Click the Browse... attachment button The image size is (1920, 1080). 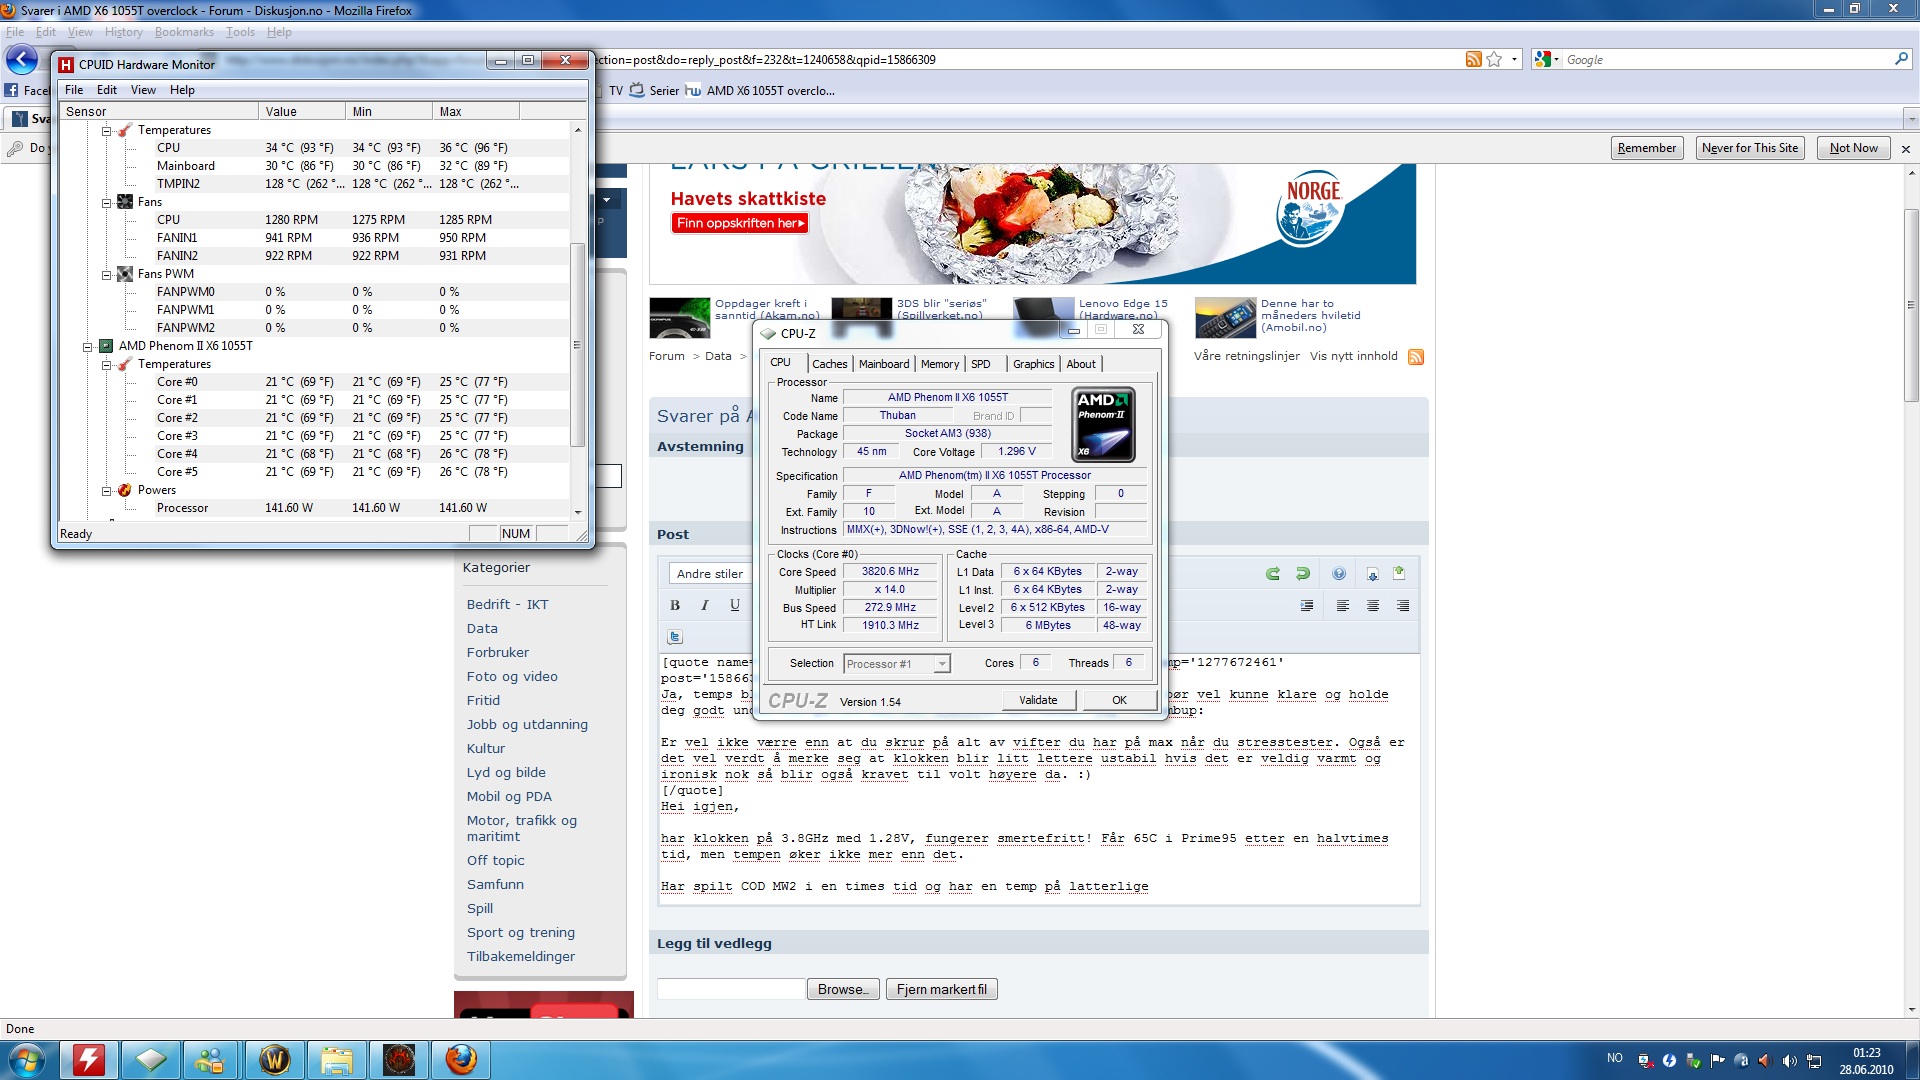coord(843,990)
